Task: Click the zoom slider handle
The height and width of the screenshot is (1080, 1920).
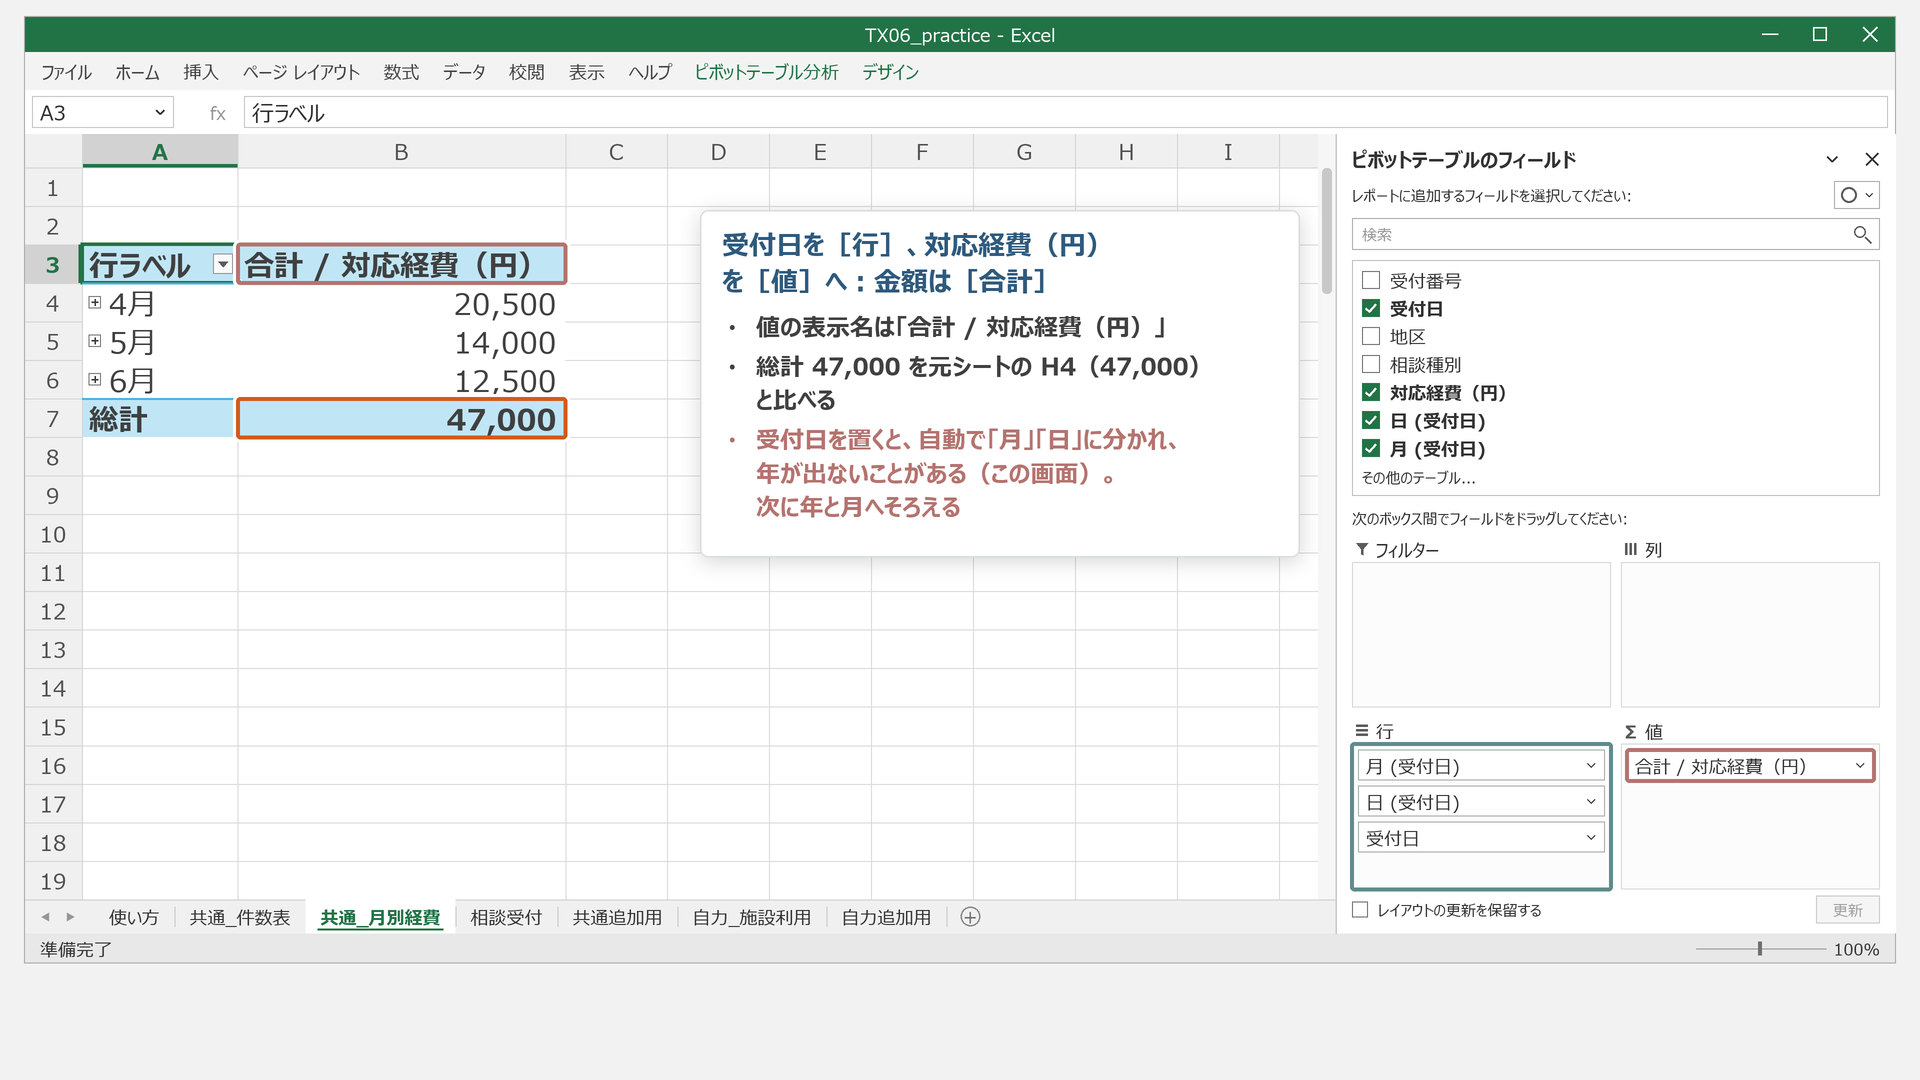Action: (1760, 949)
